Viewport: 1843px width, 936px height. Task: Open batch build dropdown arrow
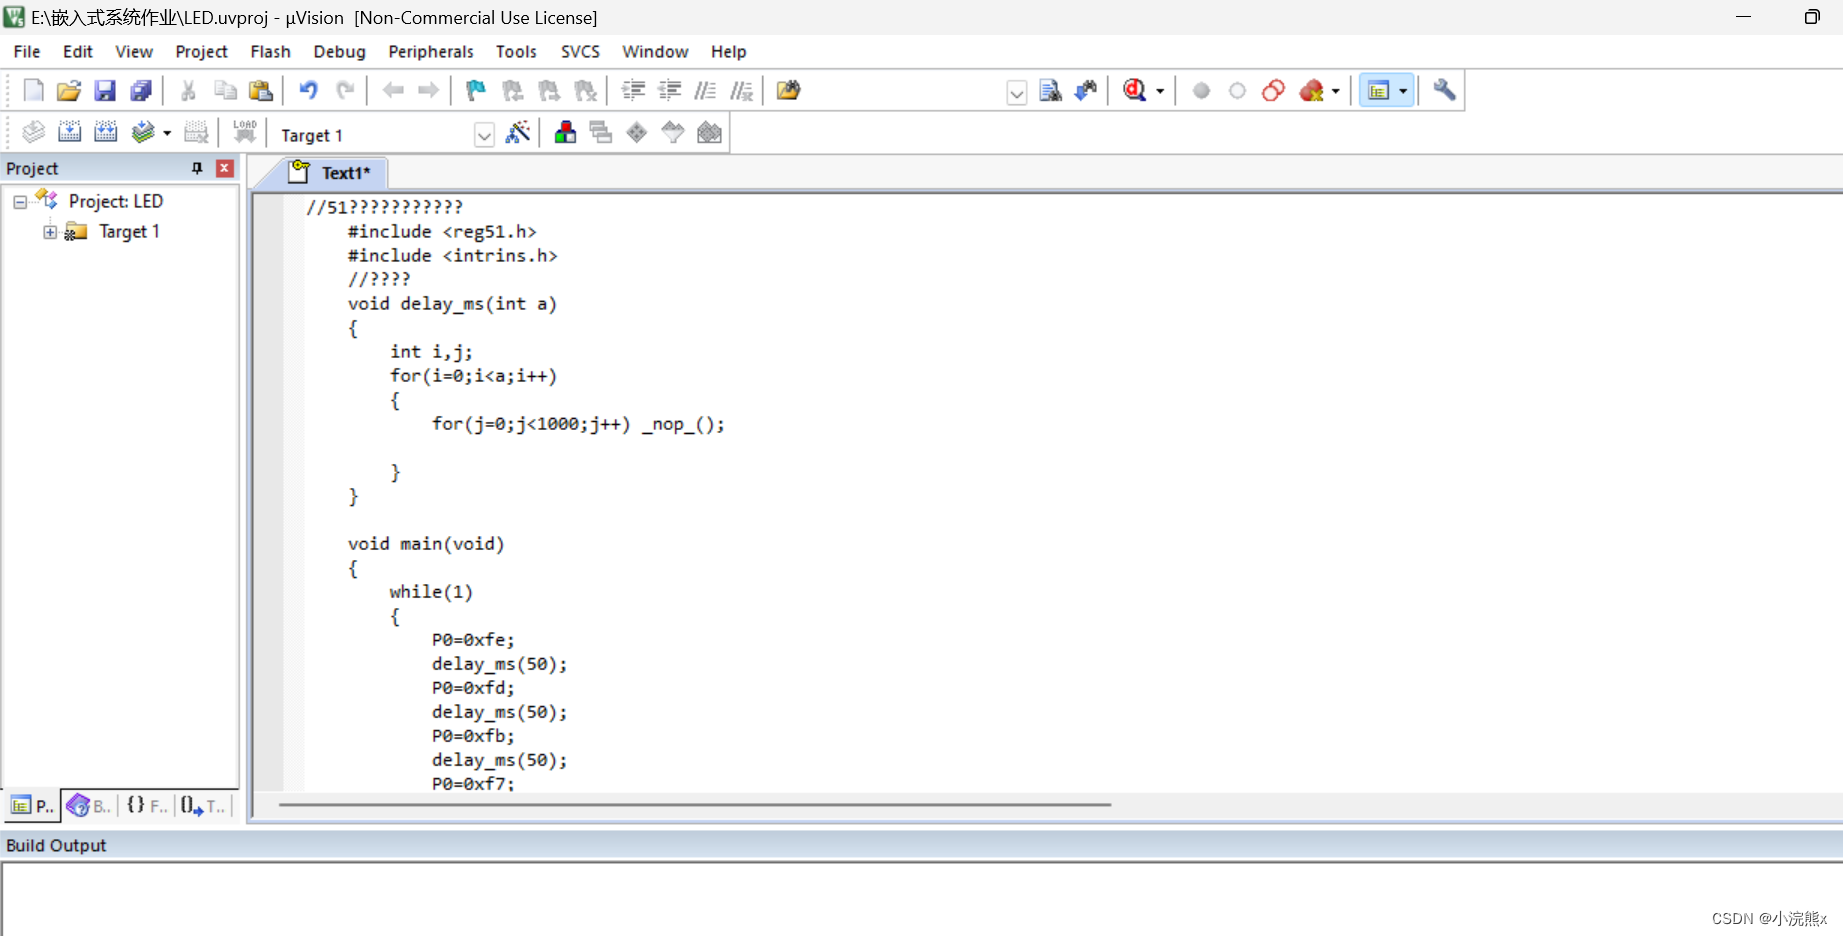point(167,133)
